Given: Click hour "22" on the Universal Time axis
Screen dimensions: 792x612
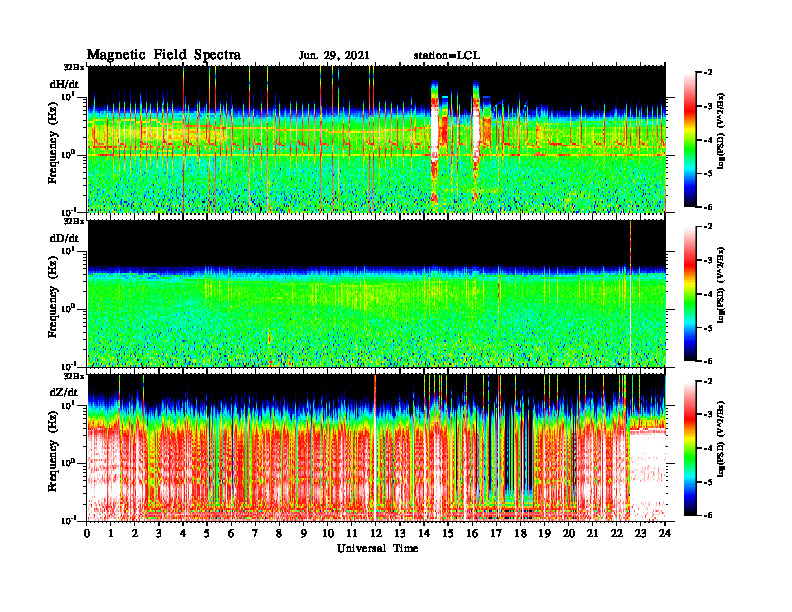Looking at the screenshot, I should click(617, 534).
